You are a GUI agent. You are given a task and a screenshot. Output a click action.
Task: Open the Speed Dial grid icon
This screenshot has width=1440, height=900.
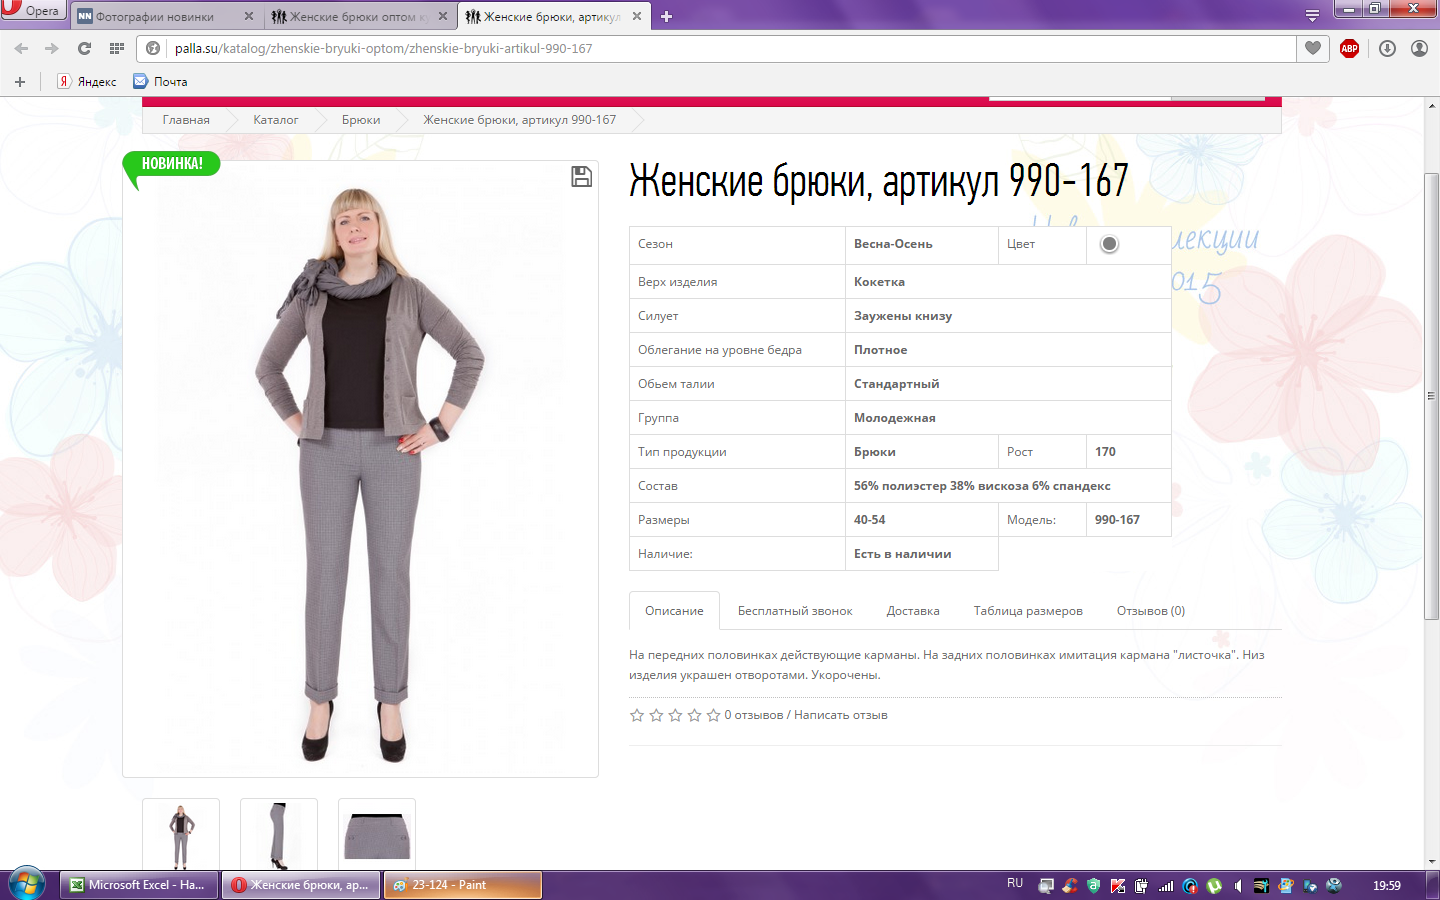point(117,48)
